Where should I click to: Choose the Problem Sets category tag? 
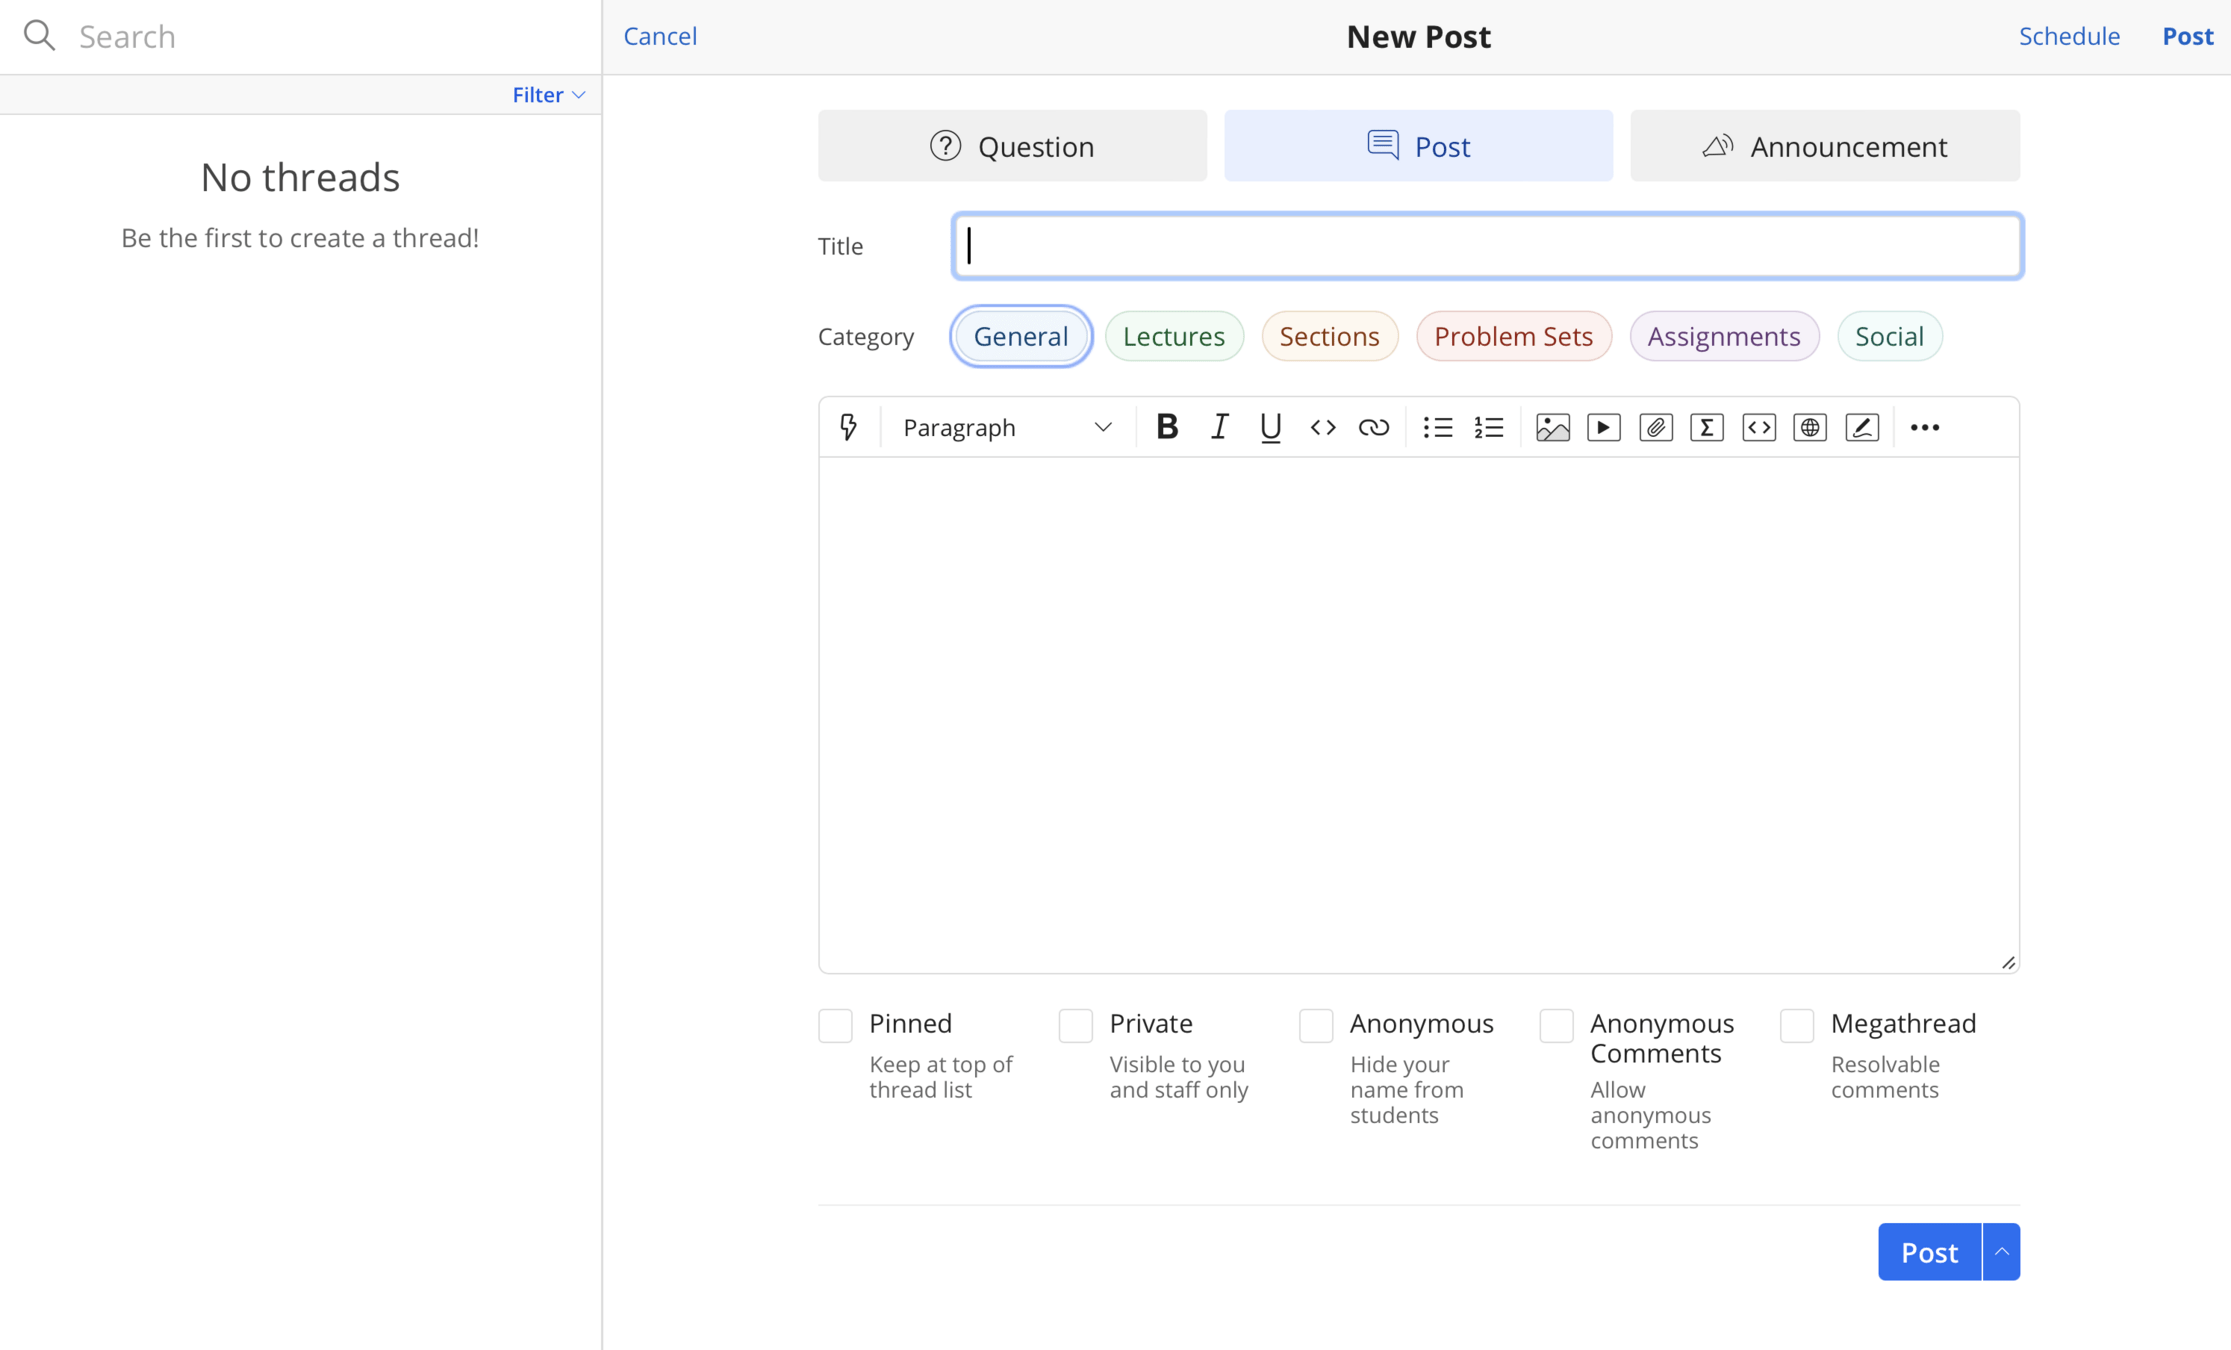(1513, 336)
